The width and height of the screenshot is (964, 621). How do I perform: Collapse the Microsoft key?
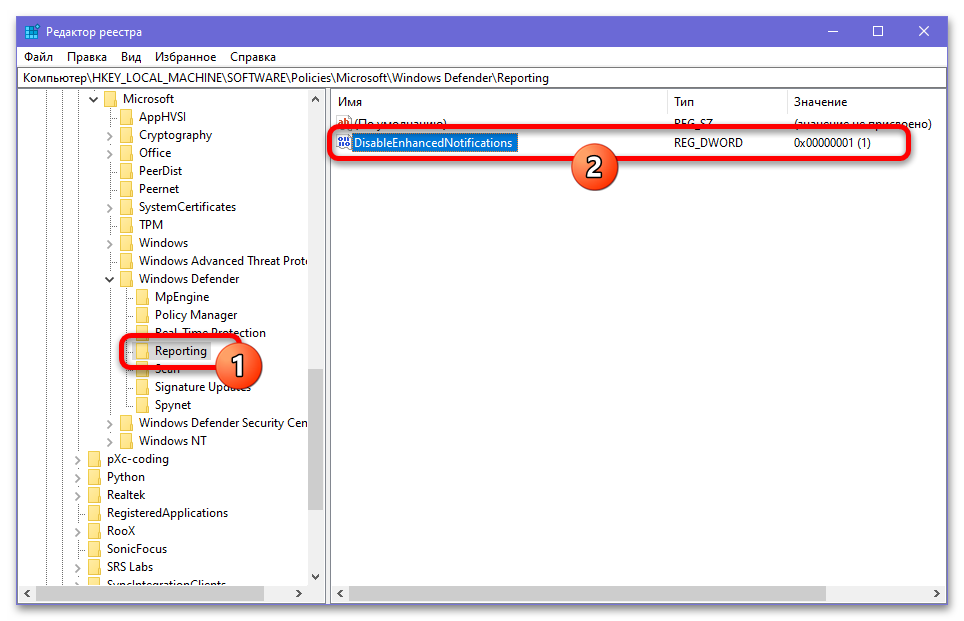[x=93, y=99]
